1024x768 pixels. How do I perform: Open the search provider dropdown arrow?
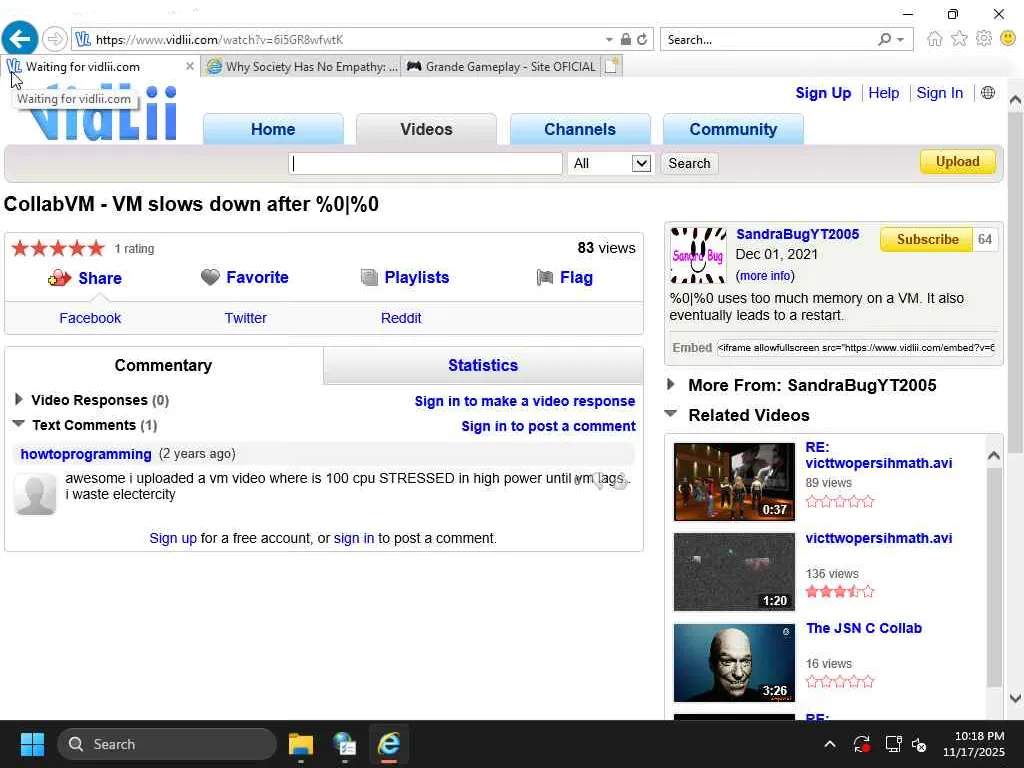click(901, 39)
